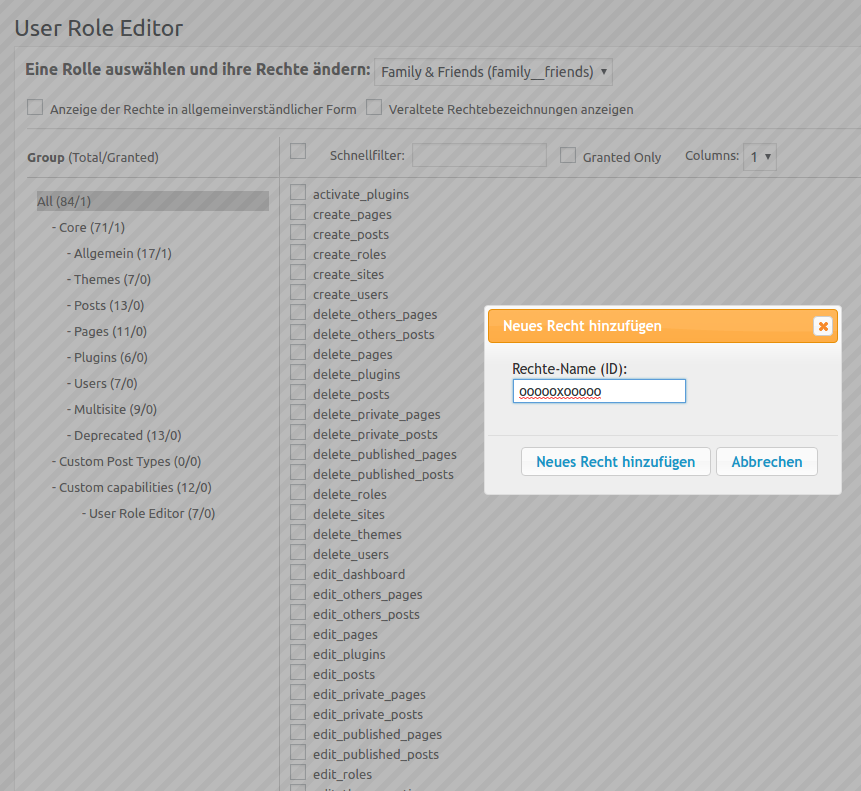Check the create_pages capability
861x791 pixels.
click(298, 212)
